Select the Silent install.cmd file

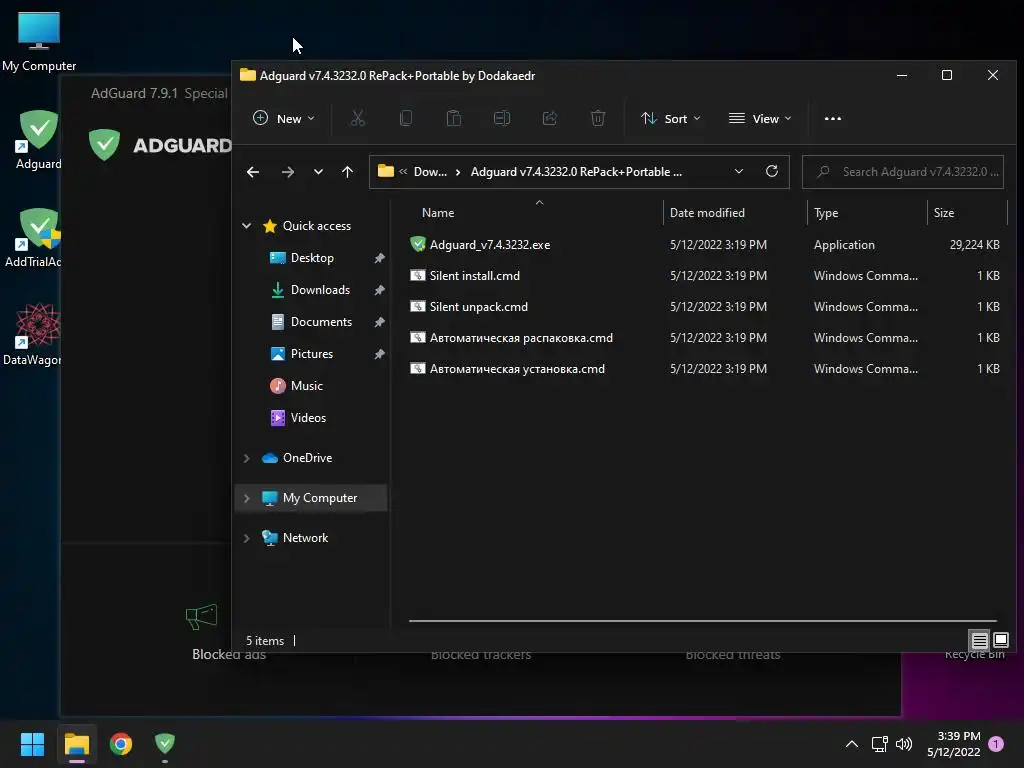pyautogui.click(x=705, y=276)
